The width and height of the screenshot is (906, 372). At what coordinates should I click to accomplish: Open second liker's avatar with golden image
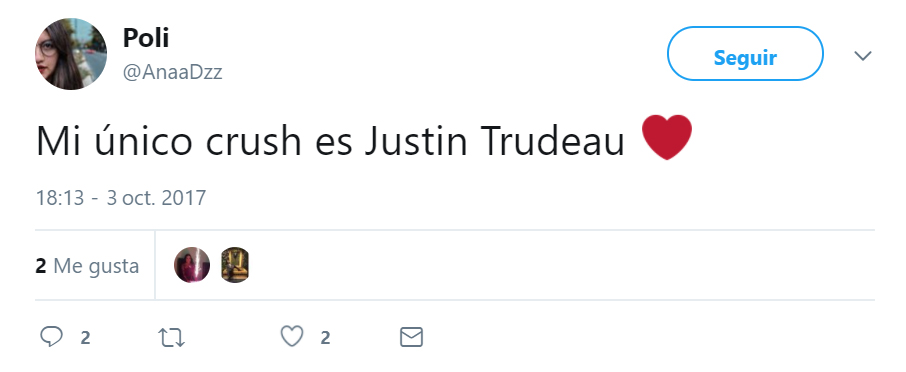click(235, 265)
